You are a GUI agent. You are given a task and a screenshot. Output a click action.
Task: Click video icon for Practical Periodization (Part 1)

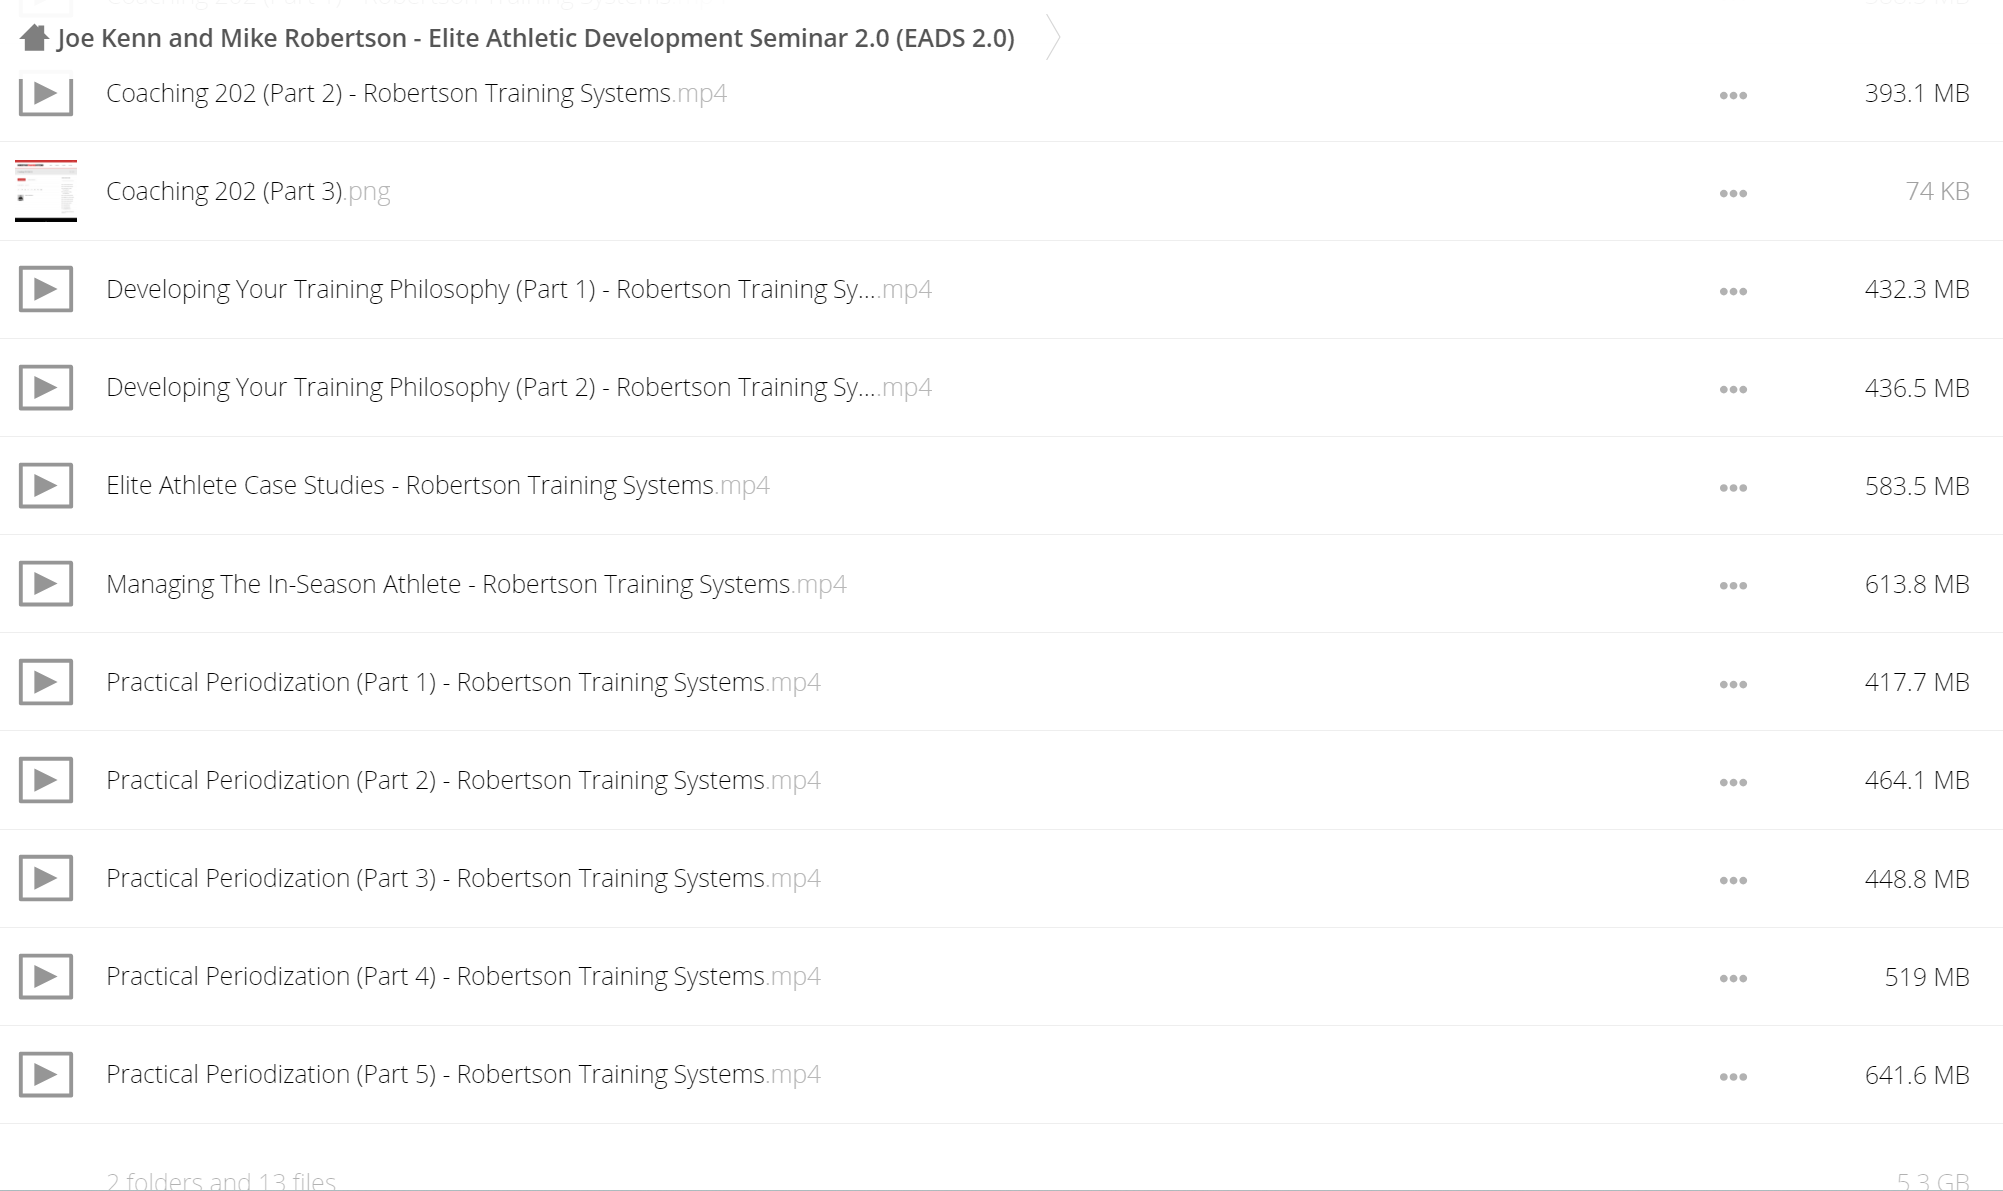click(46, 682)
